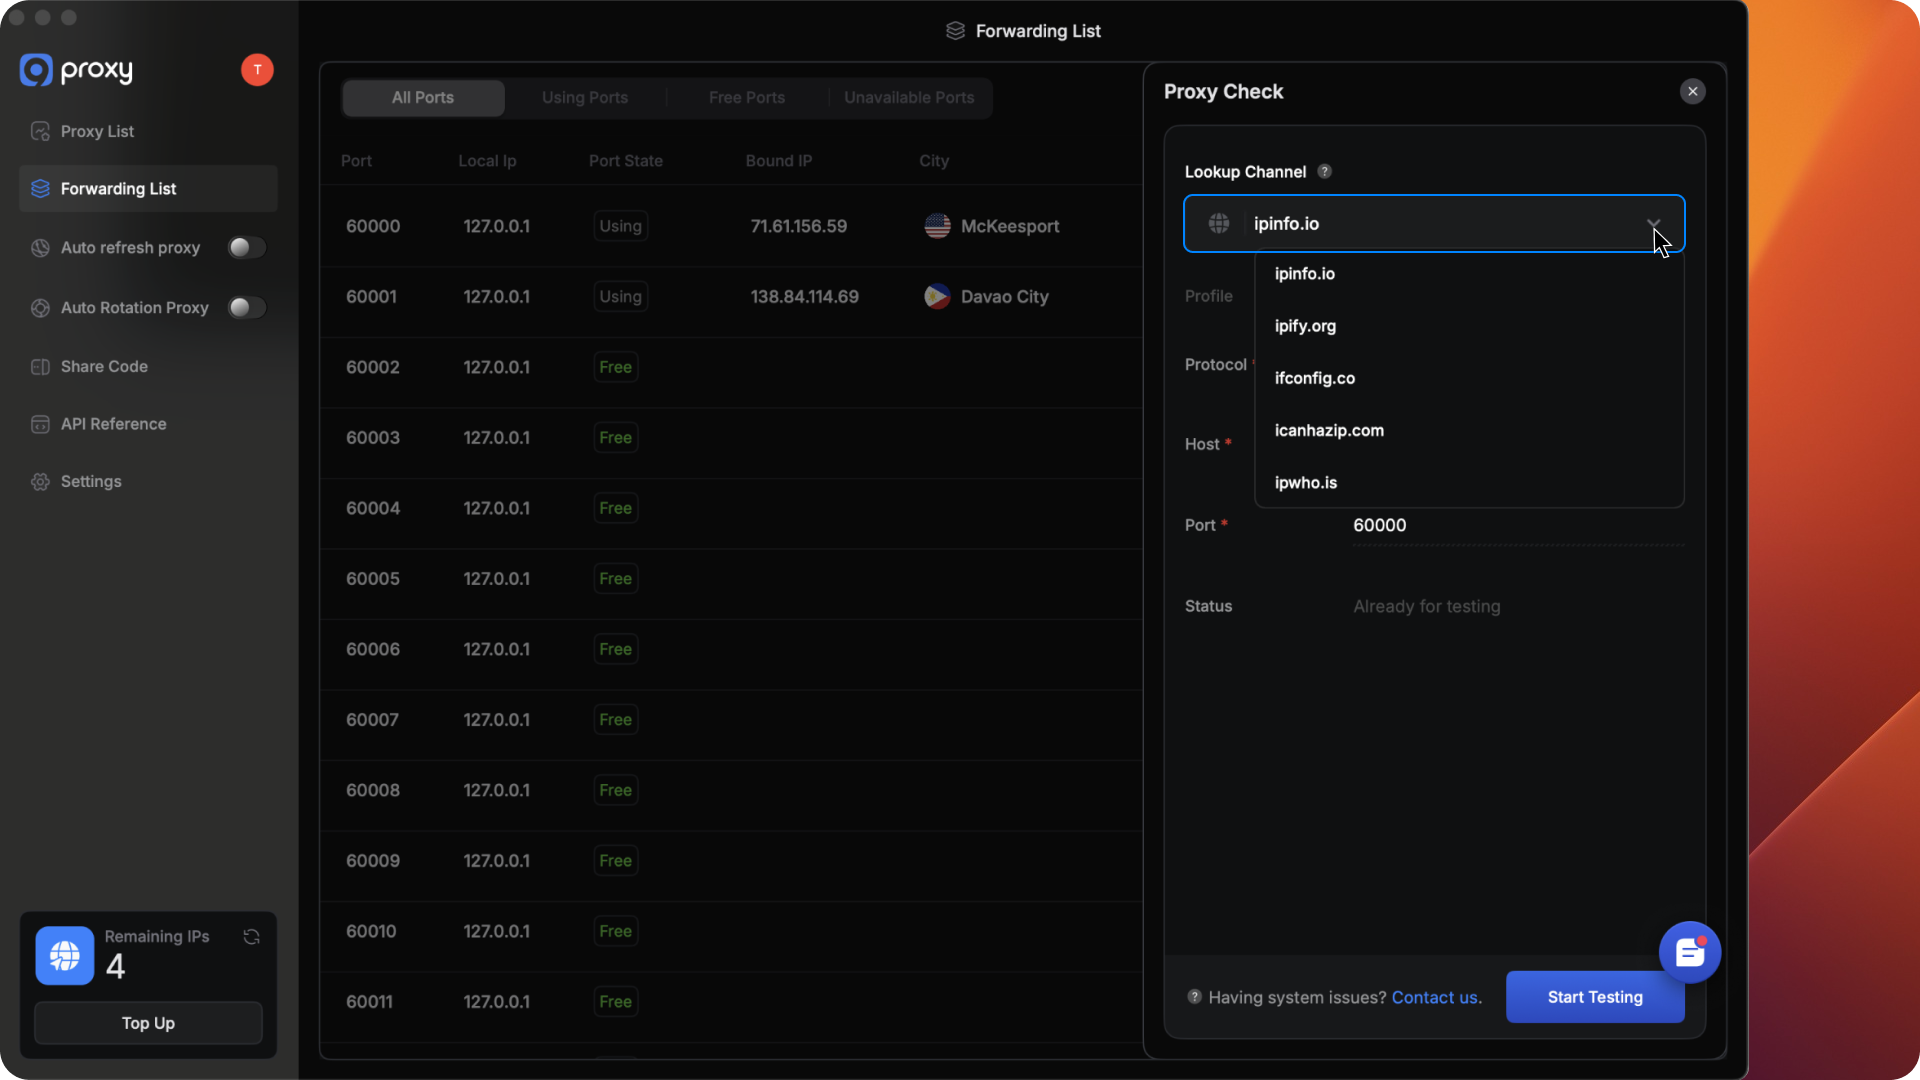Click the red user avatar icon

[257, 70]
